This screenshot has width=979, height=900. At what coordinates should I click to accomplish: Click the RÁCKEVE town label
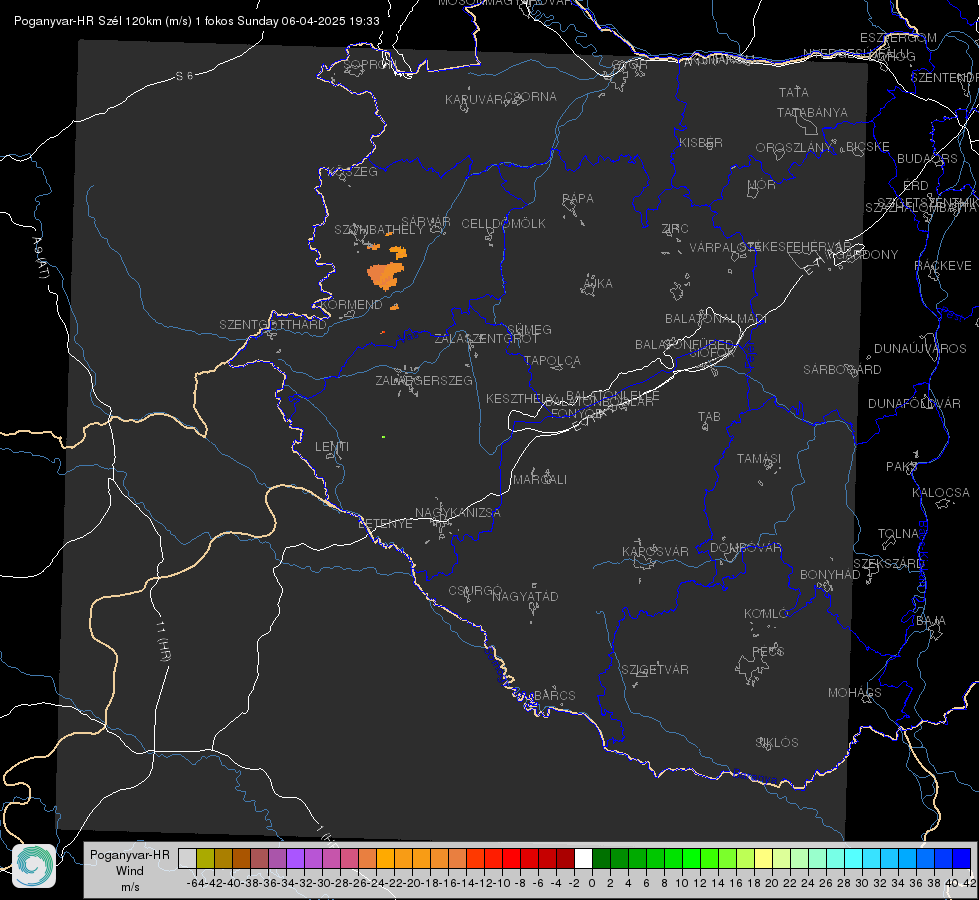click(x=943, y=266)
